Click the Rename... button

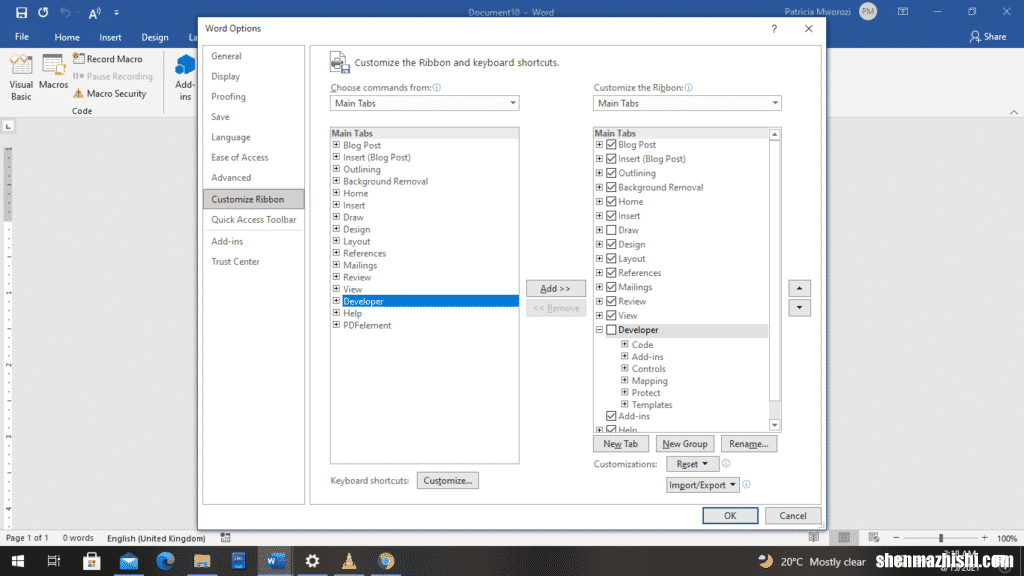[748, 443]
